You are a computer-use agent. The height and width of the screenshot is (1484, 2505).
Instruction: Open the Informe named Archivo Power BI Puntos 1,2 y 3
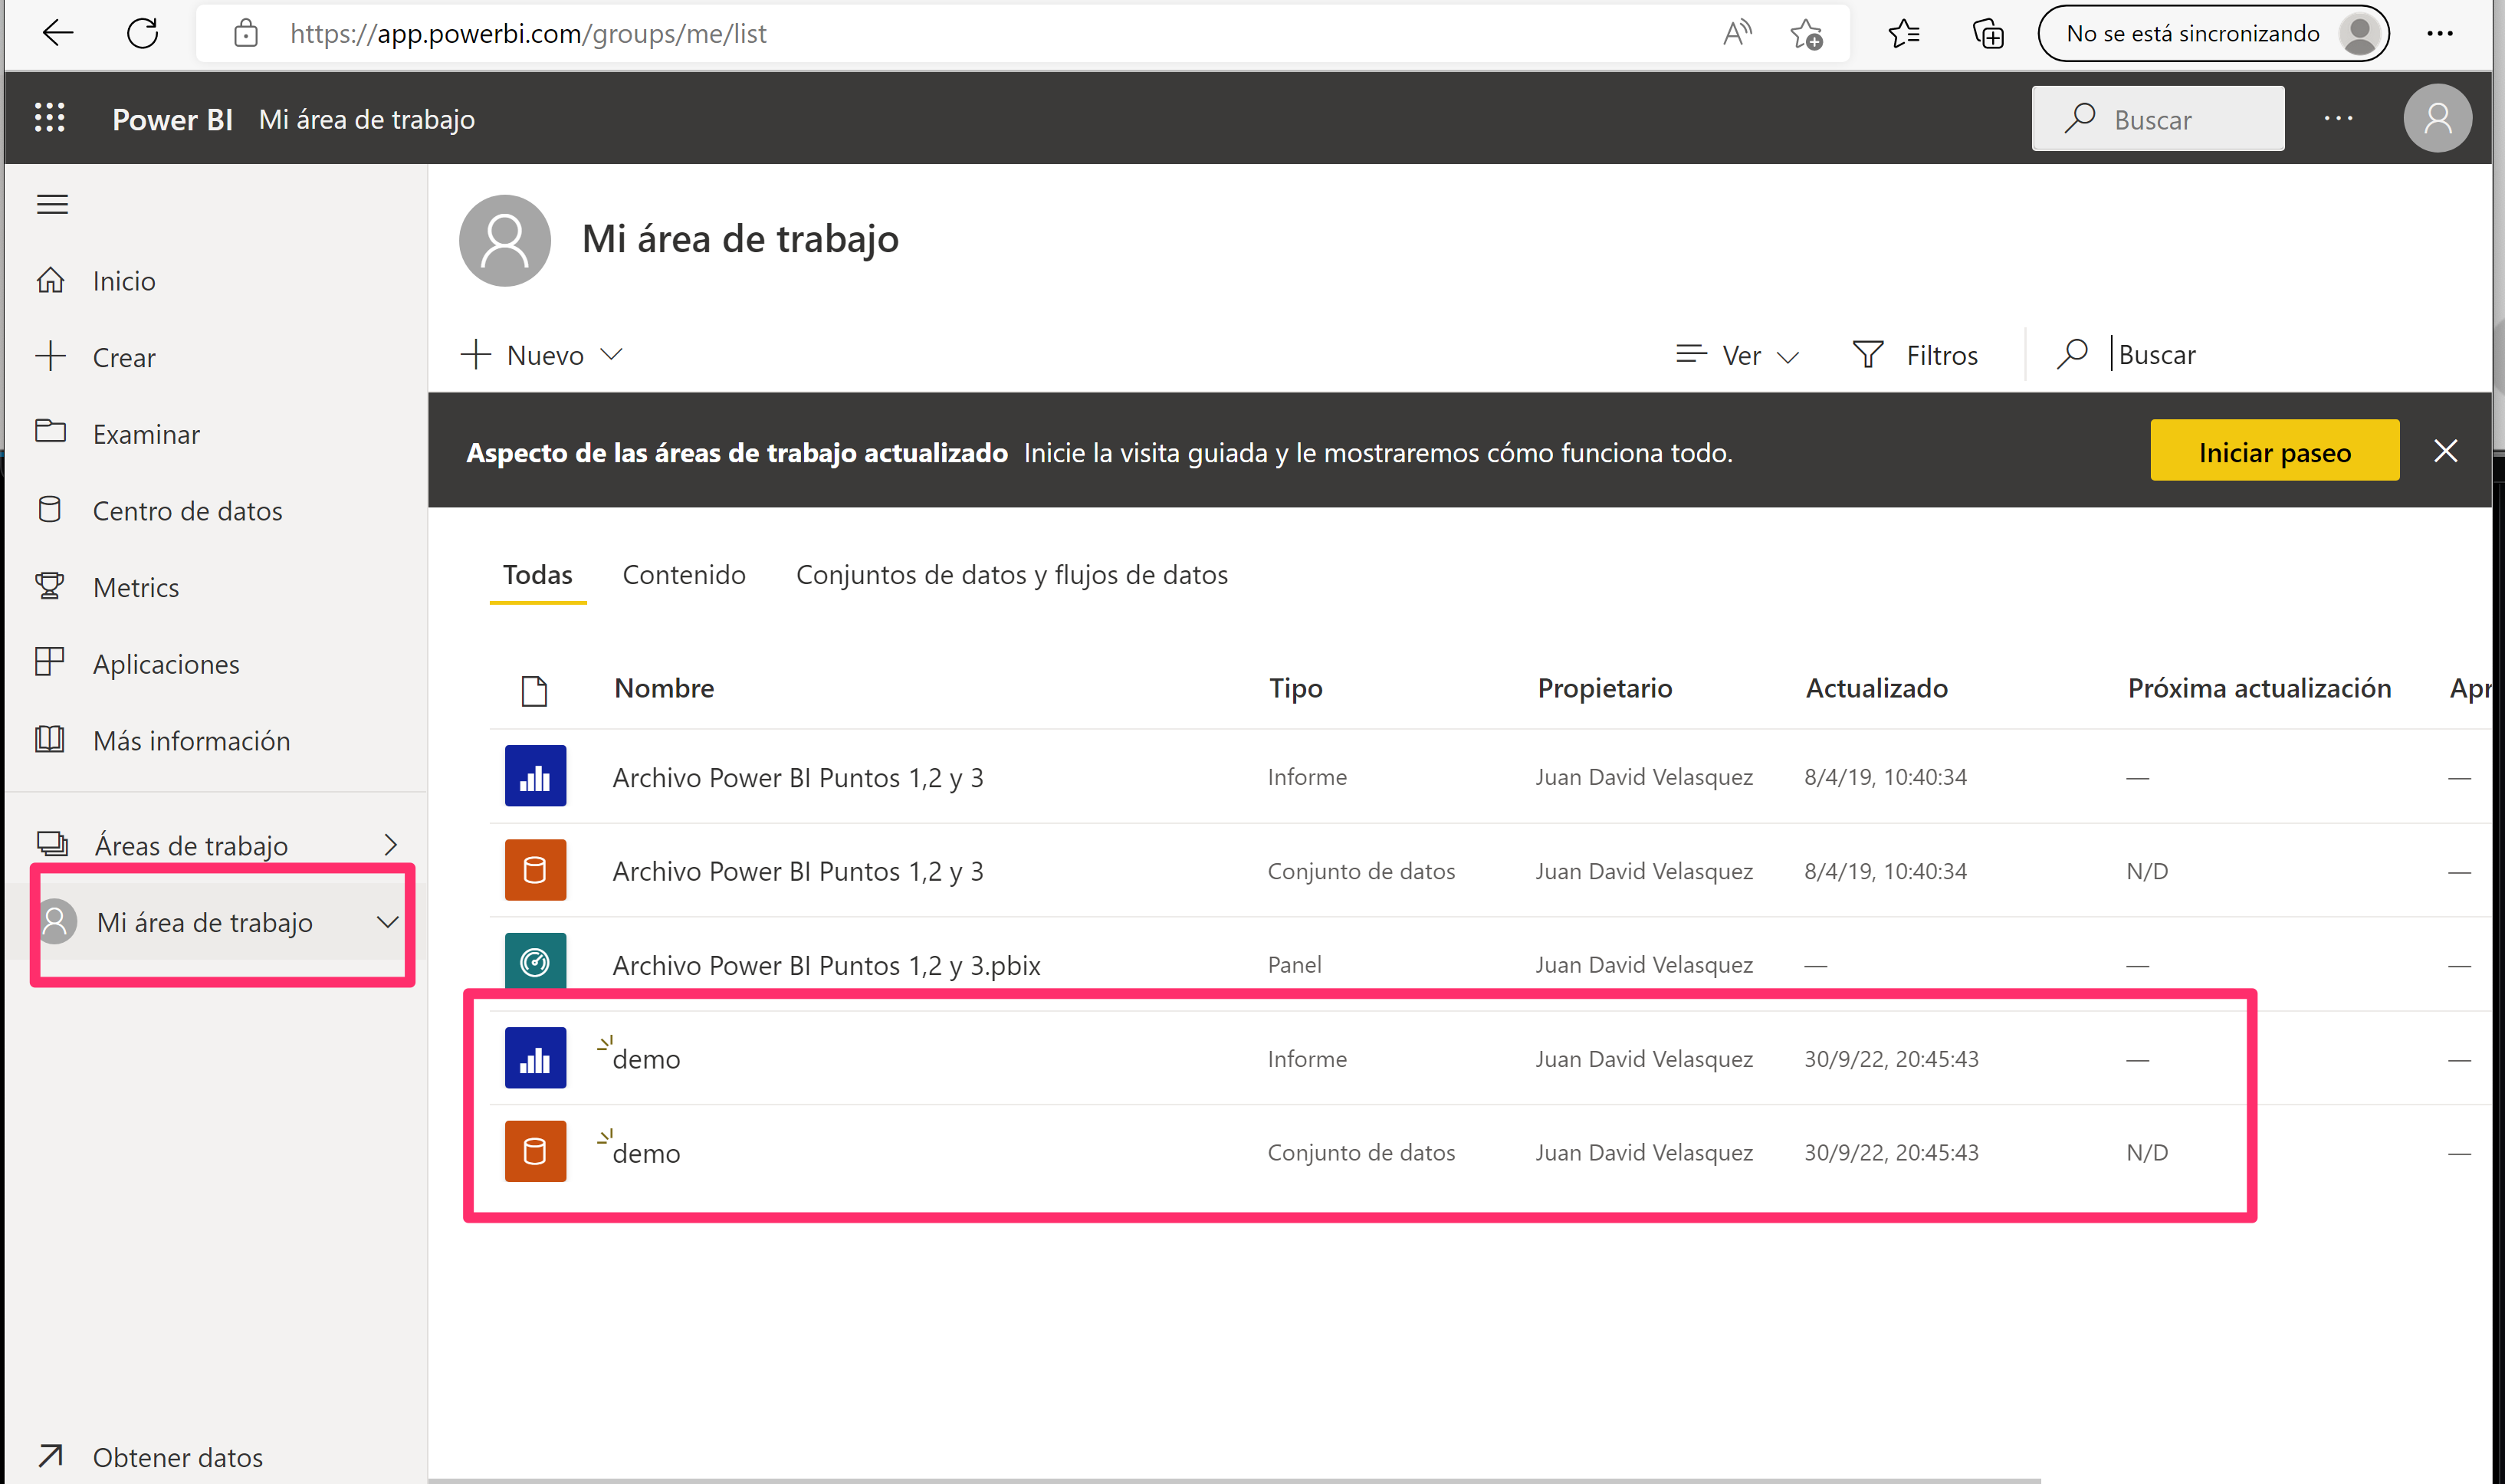pyautogui.click(x=798, y=777)
